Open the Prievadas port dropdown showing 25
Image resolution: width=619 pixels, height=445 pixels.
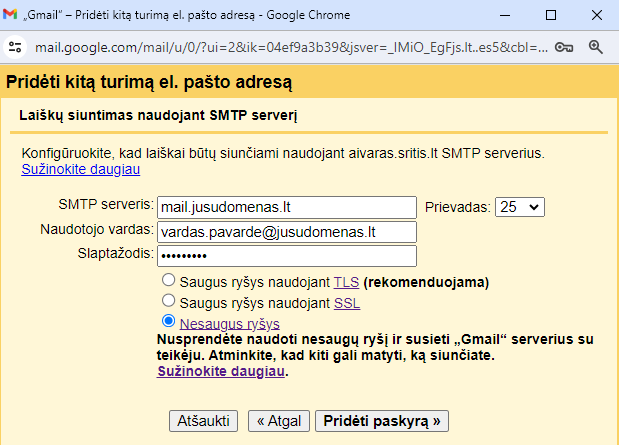[520, 207]
